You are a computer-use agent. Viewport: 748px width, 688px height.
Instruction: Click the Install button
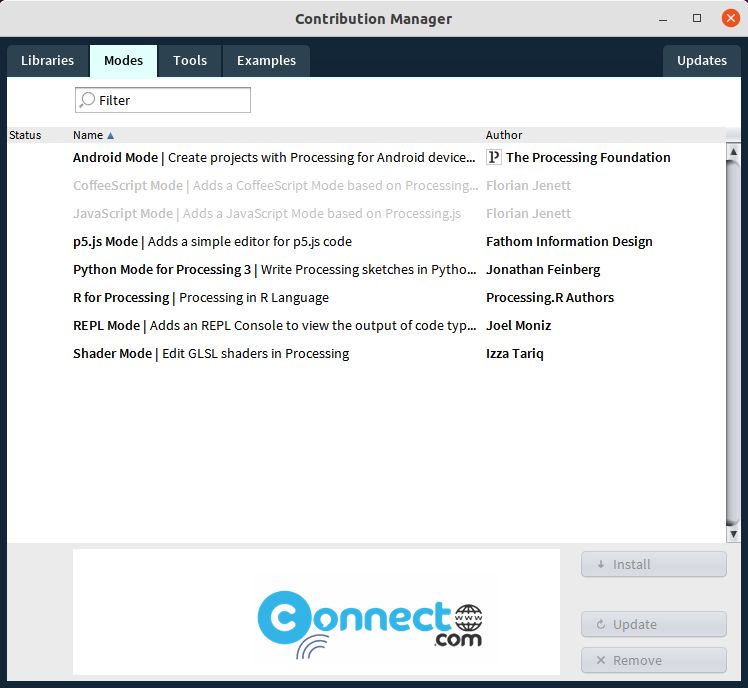654,564
